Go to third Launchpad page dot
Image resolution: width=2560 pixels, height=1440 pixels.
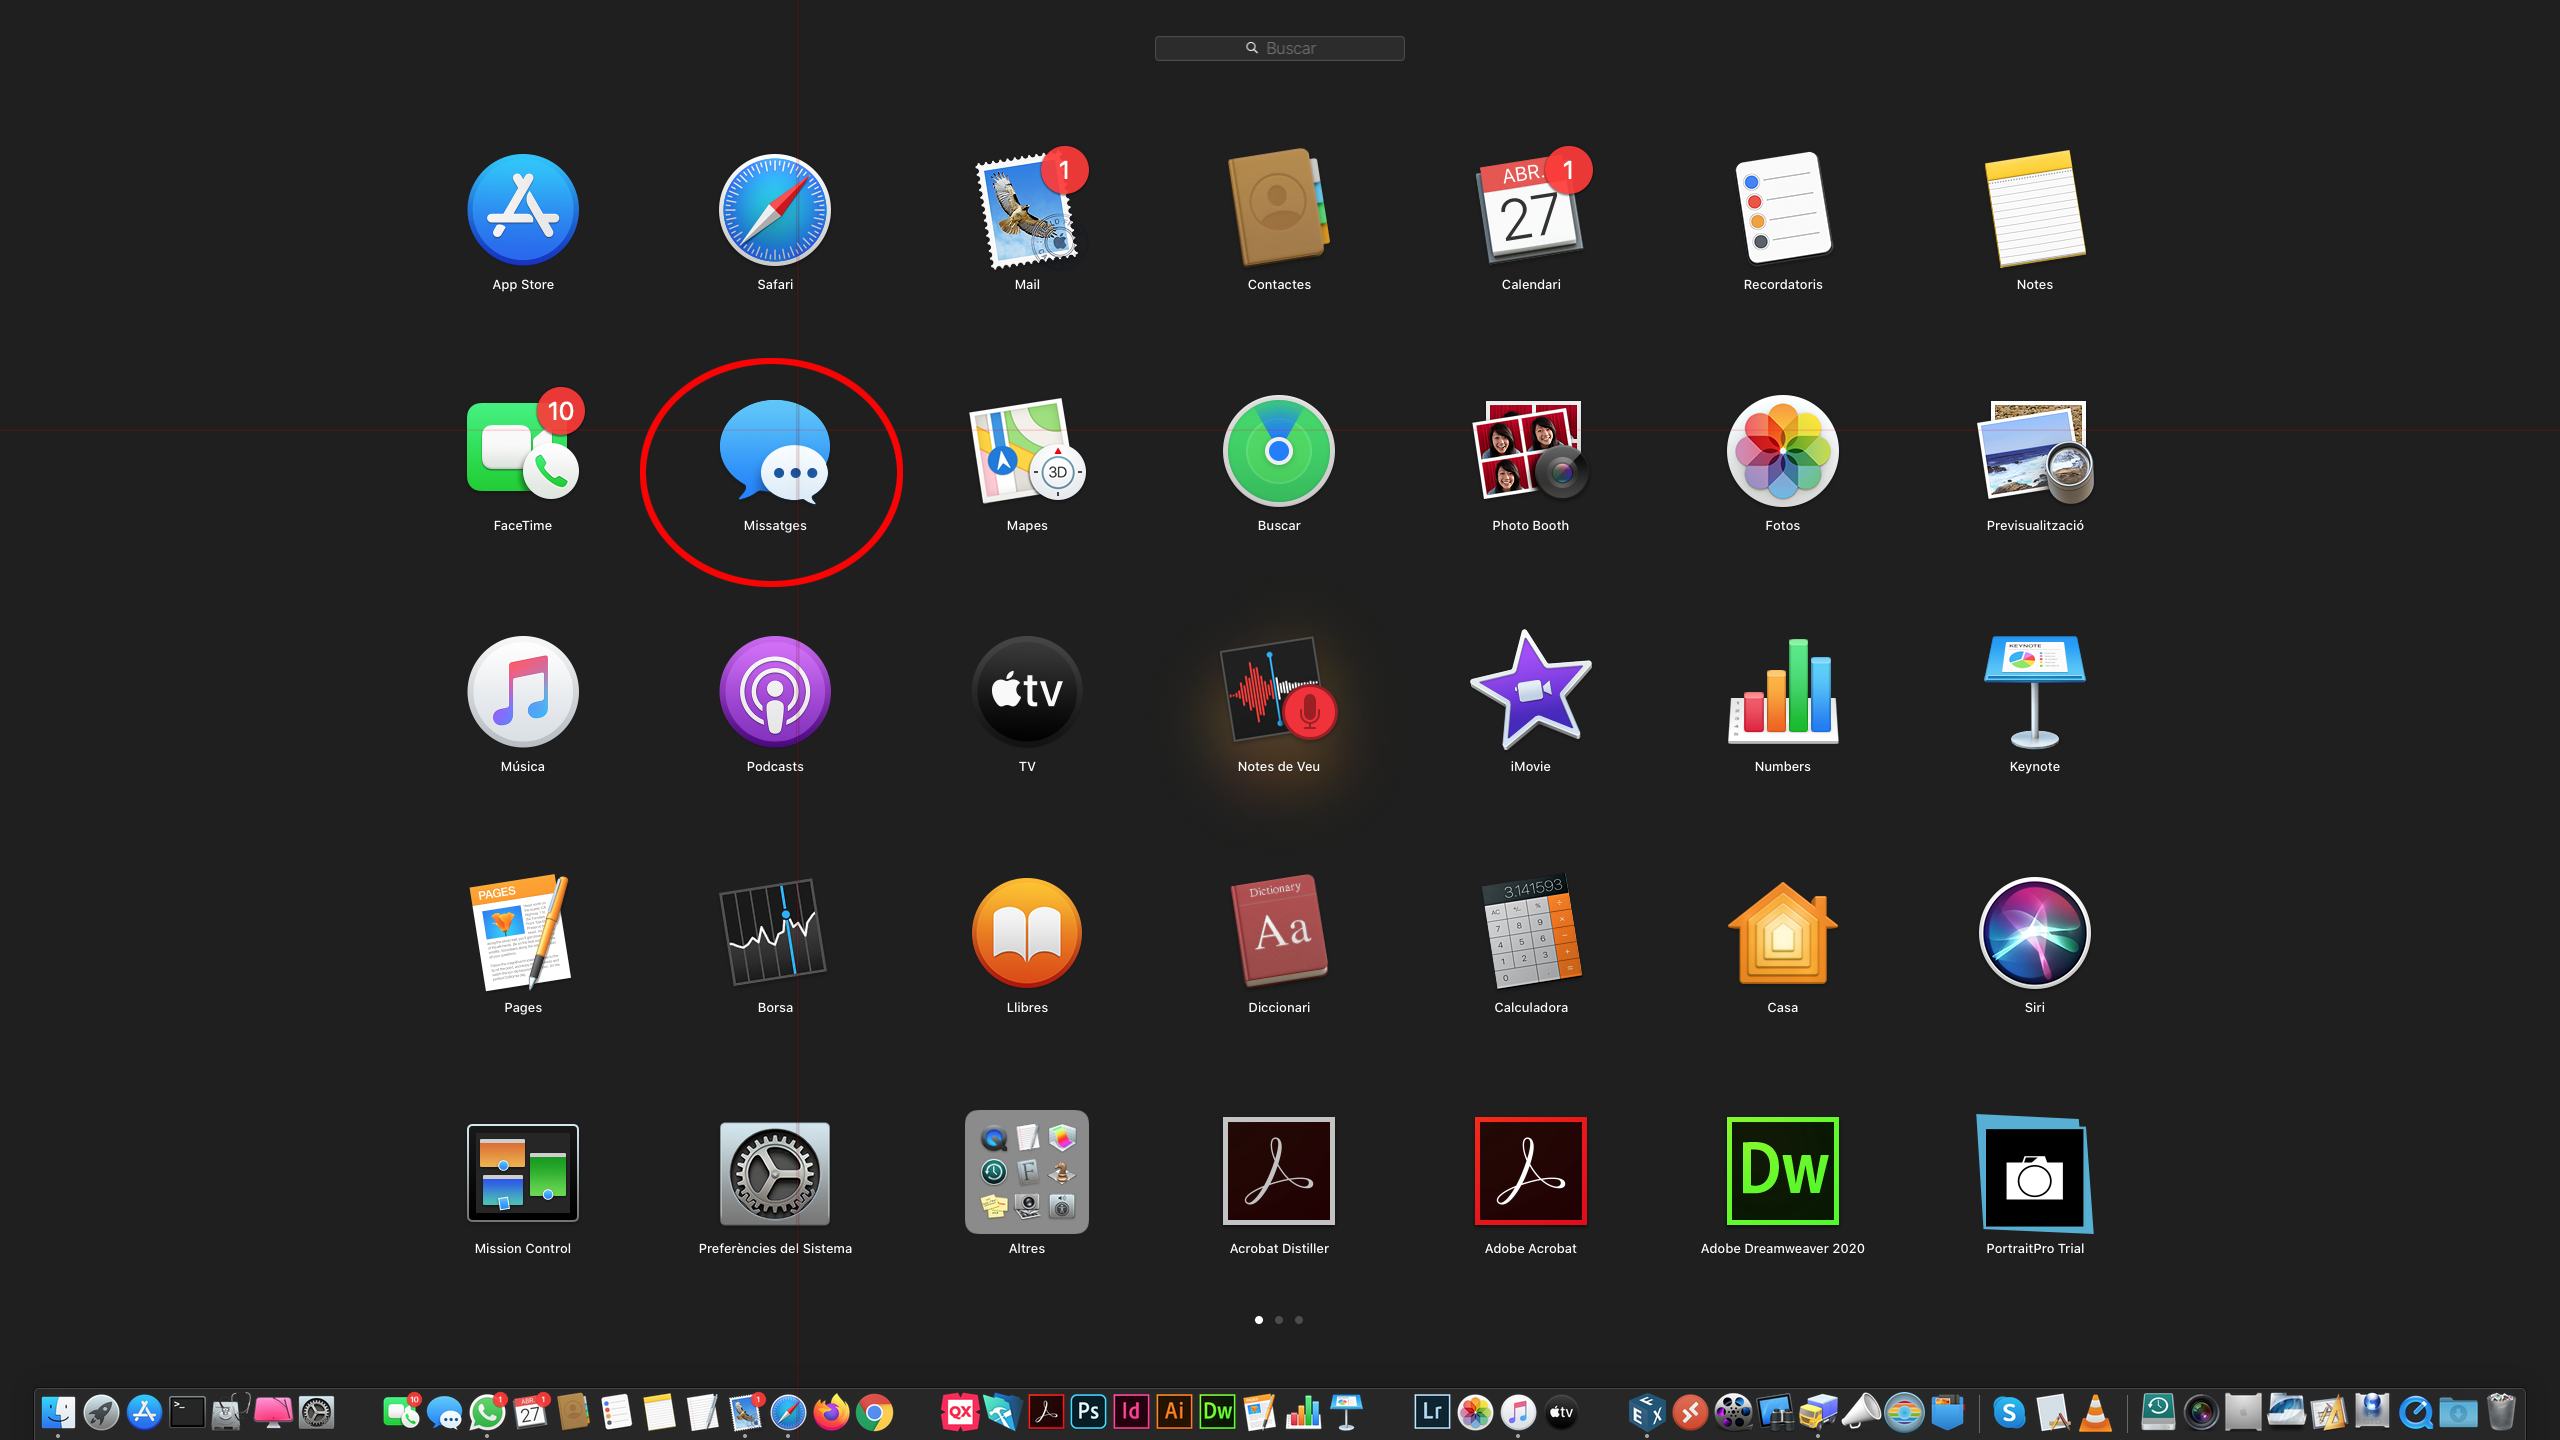point(1298,1320)
